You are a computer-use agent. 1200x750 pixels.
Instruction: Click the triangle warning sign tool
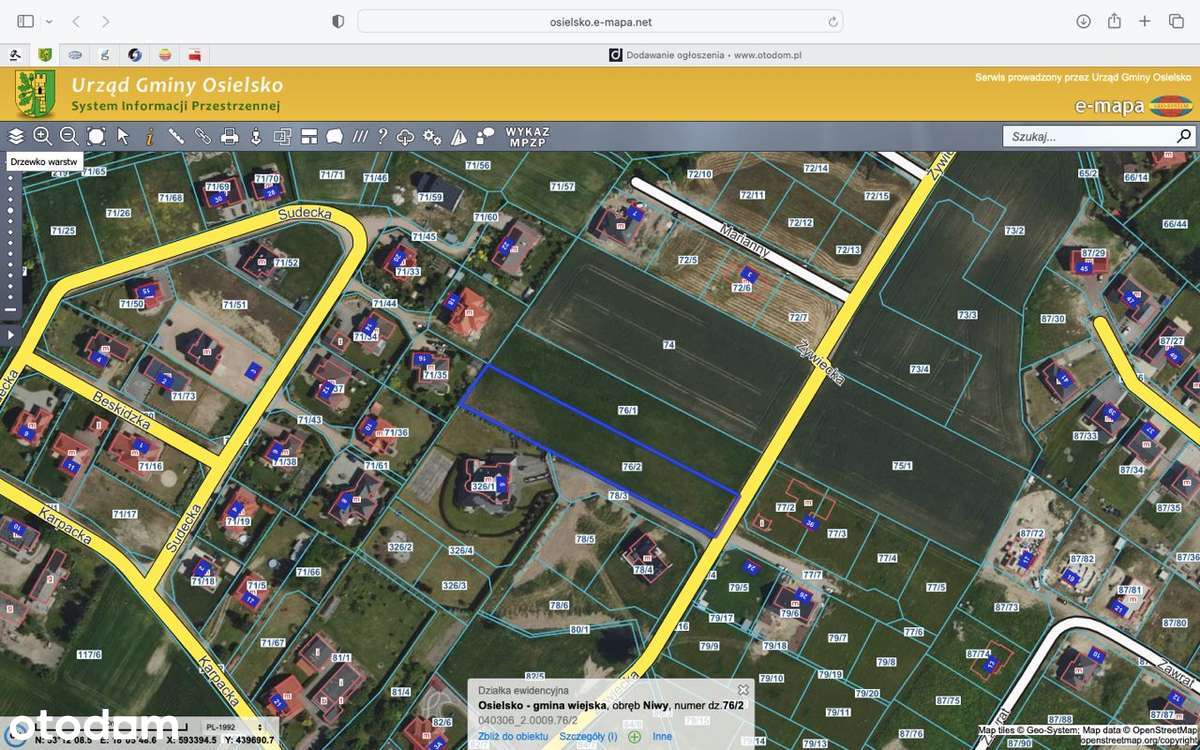(459, 136)
